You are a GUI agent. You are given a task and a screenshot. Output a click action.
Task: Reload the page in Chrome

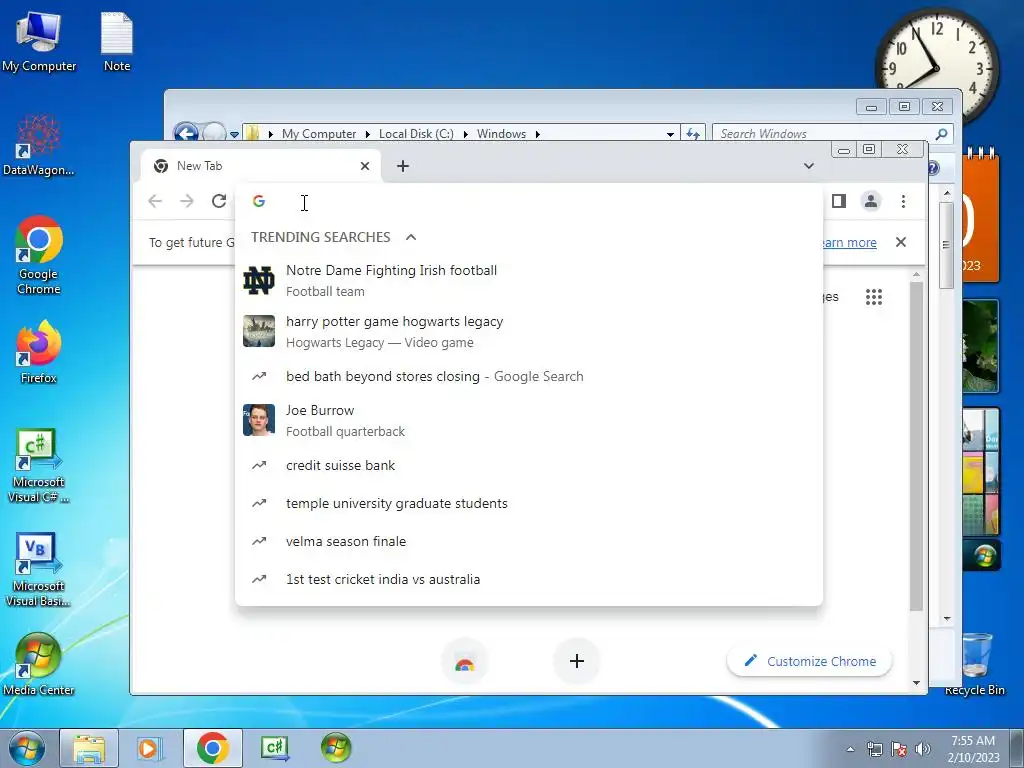[x=219, y=201]
